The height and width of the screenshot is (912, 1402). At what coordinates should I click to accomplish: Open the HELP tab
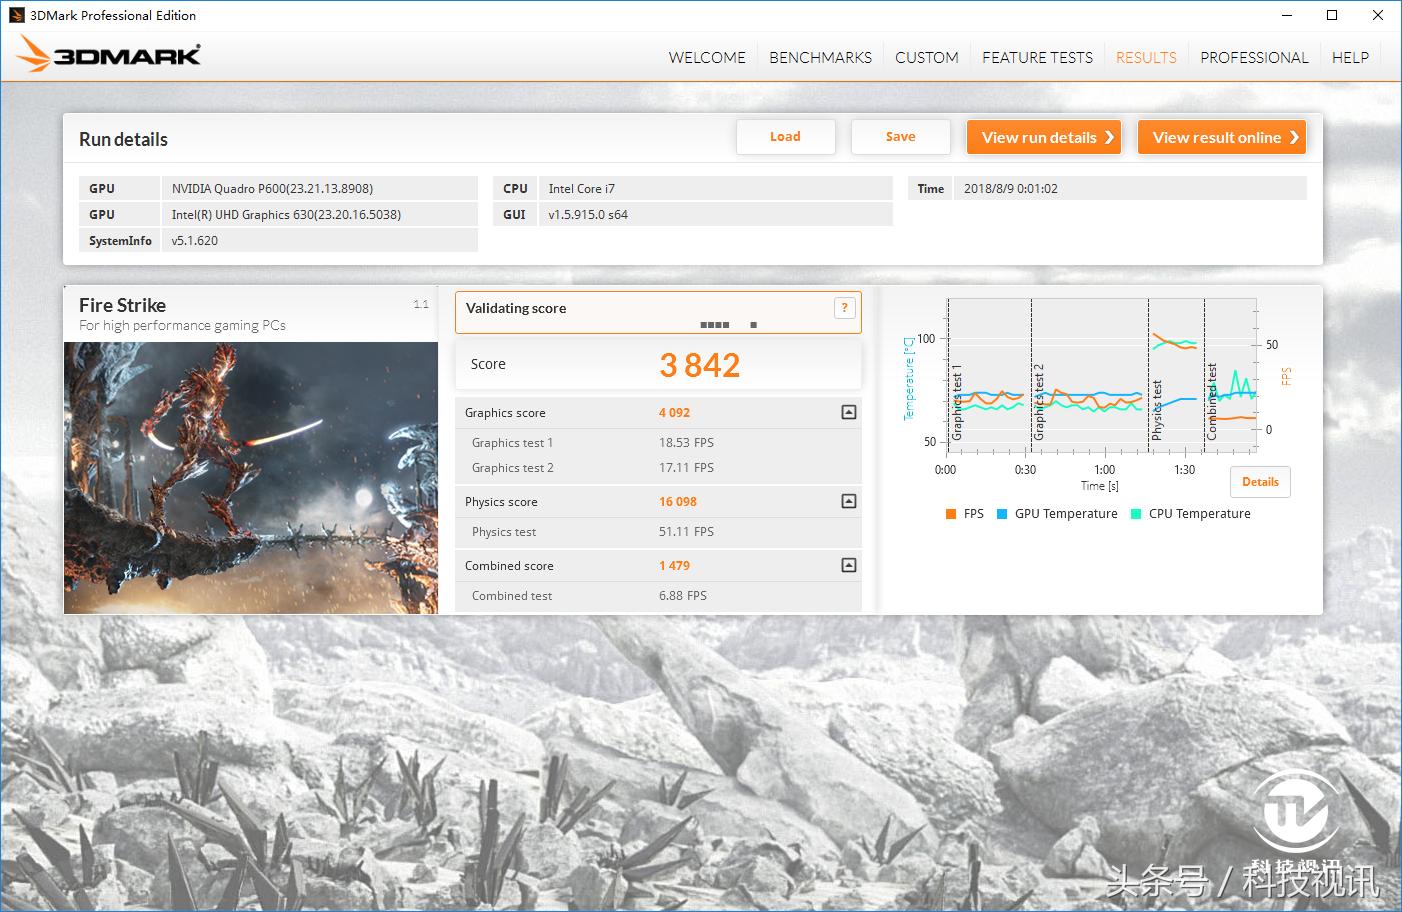pos(1350,57)
